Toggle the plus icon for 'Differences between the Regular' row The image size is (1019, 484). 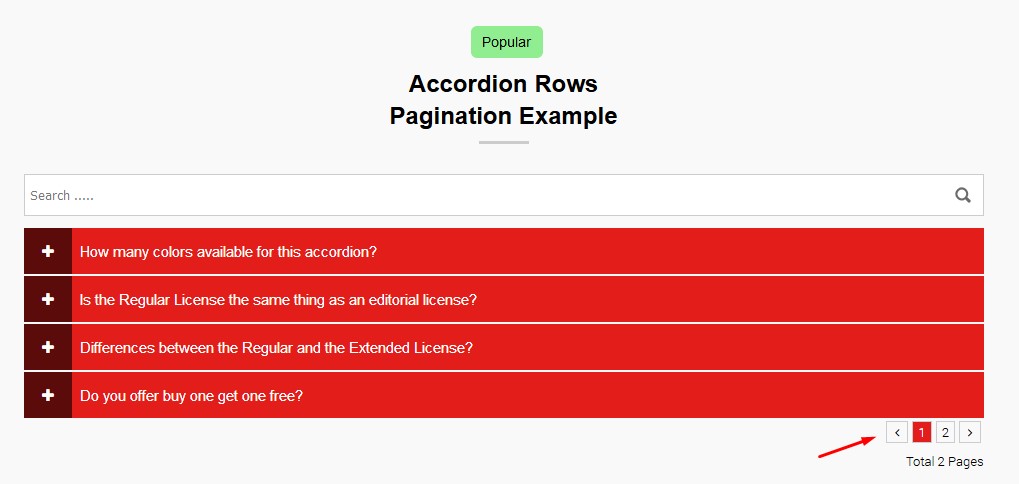point(48,347)
